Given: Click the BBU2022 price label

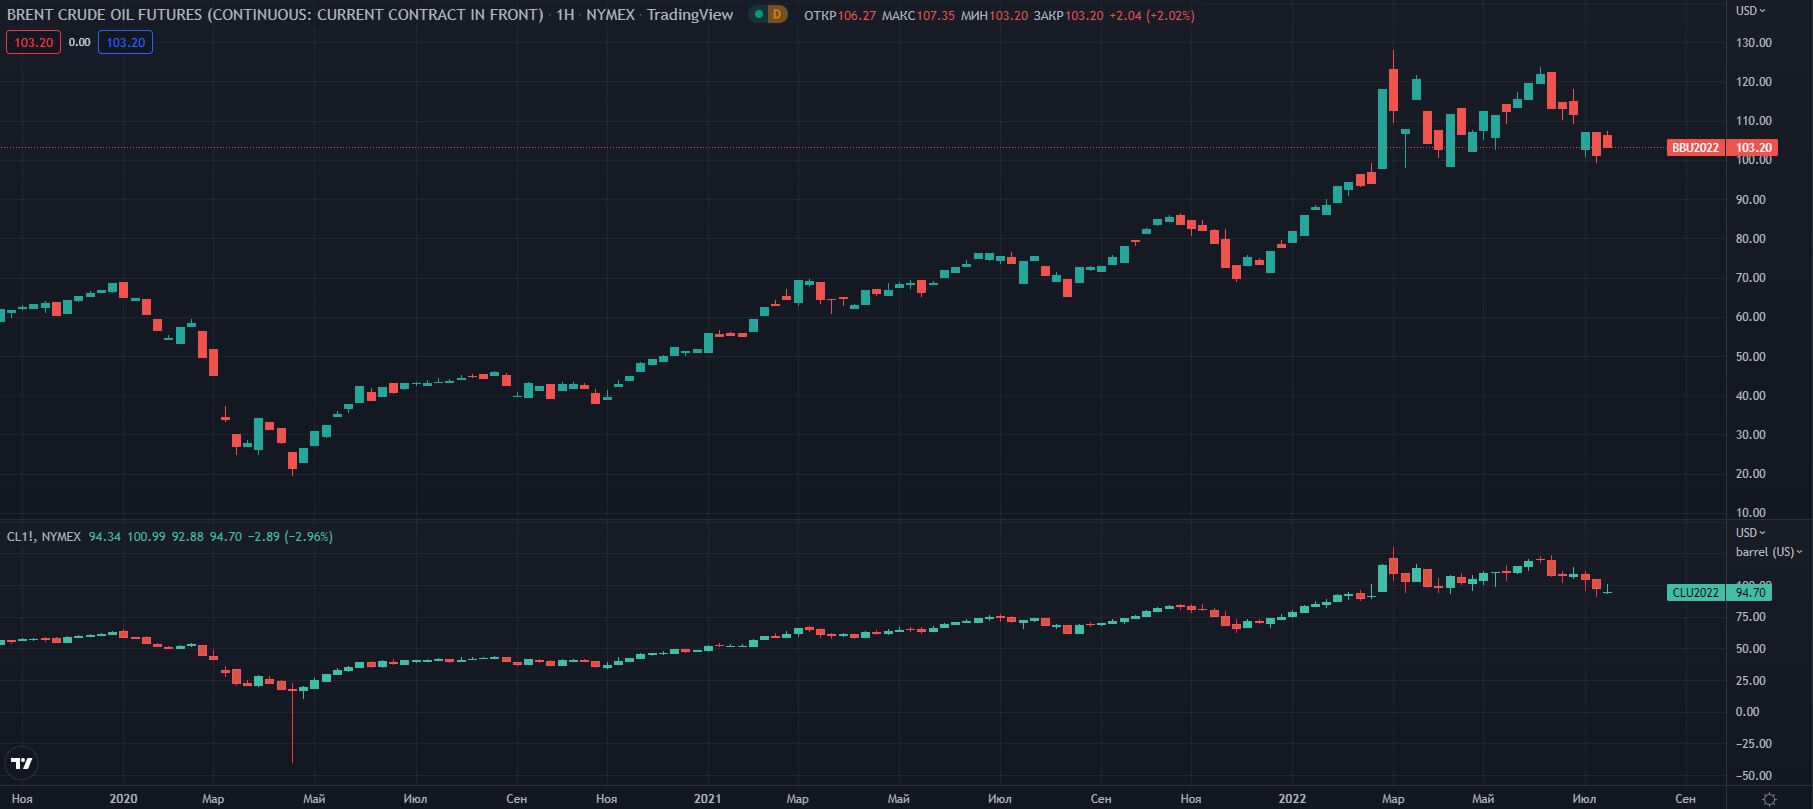Looking at the screenshot, I should 1695,148.
